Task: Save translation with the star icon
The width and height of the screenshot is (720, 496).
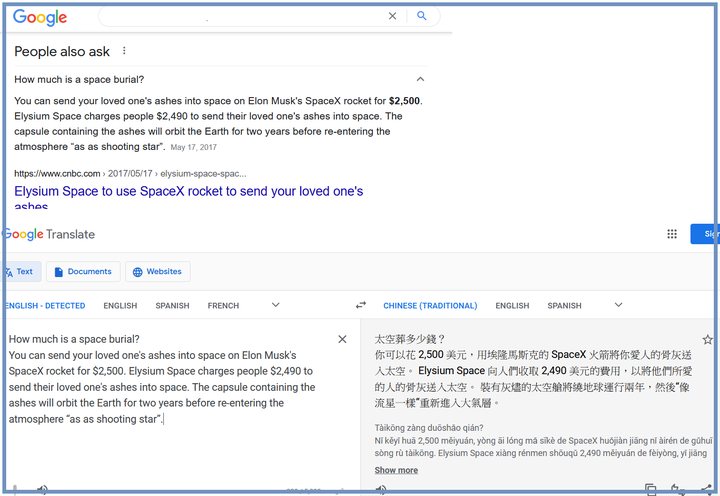Action: (x=708, y=340)
